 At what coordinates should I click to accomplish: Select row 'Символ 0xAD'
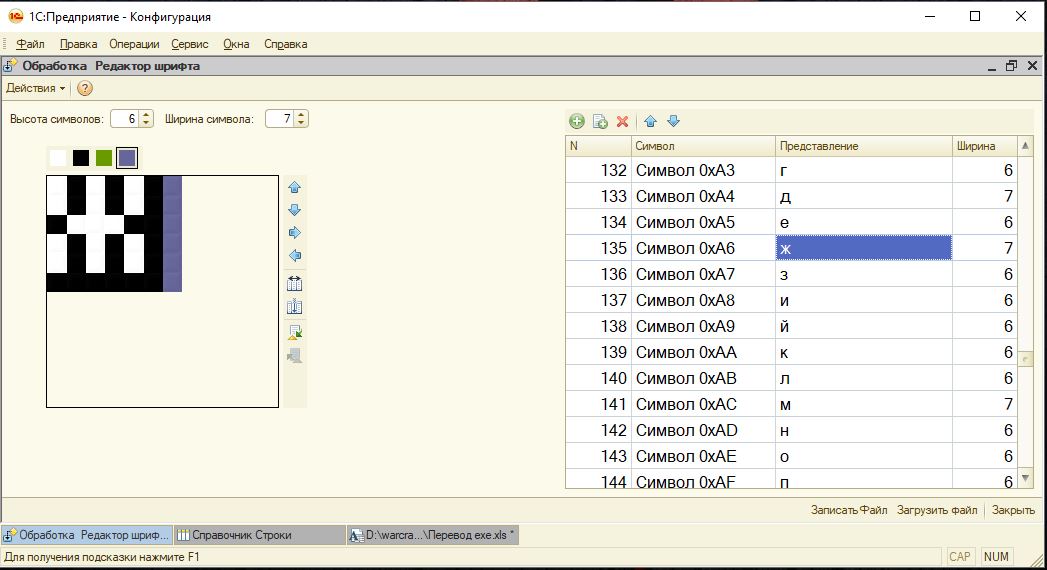(791, 431)
